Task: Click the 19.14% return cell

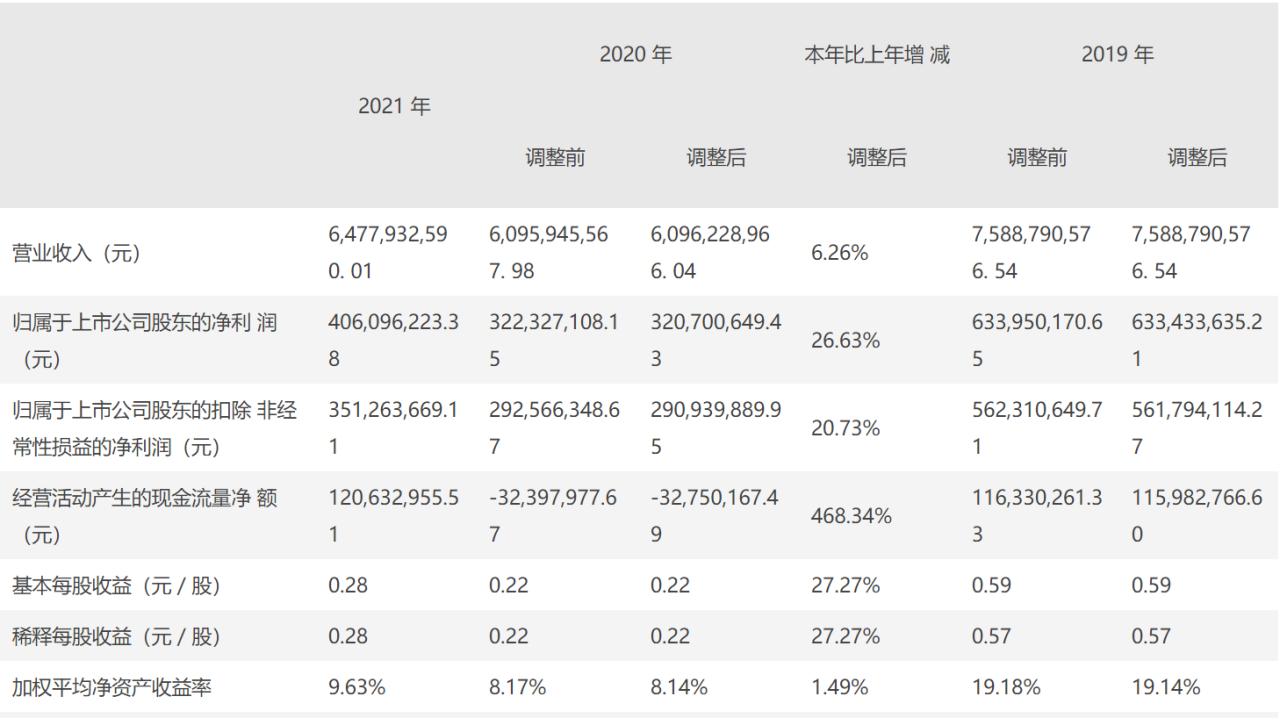Action: pos(1167,687)
